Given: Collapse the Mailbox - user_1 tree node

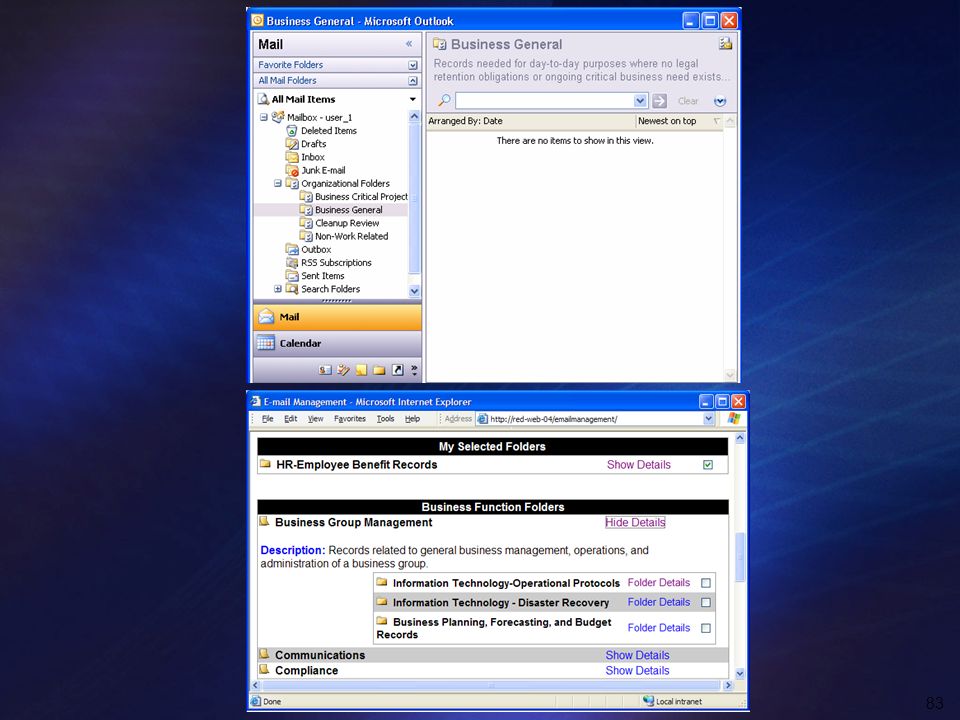Looking at the screenshot, I should click(263, 117).
